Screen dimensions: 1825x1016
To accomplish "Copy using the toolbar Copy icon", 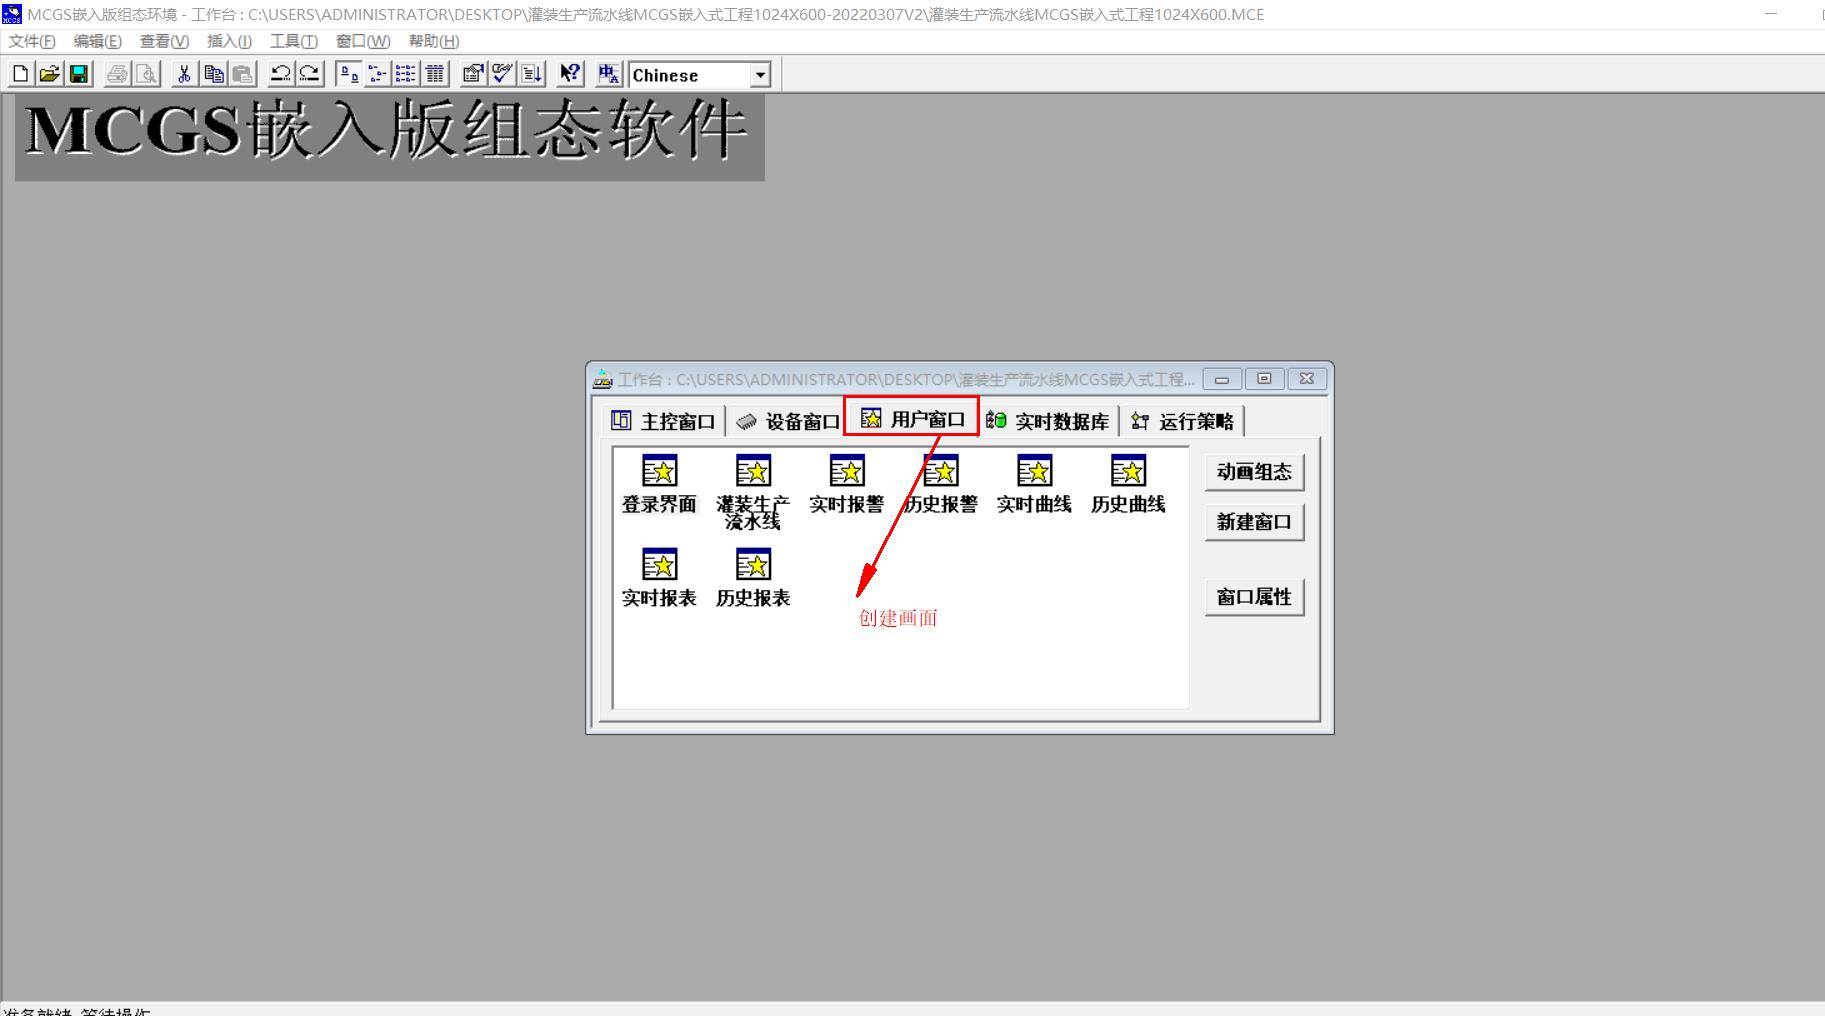I will pos(213,74).
